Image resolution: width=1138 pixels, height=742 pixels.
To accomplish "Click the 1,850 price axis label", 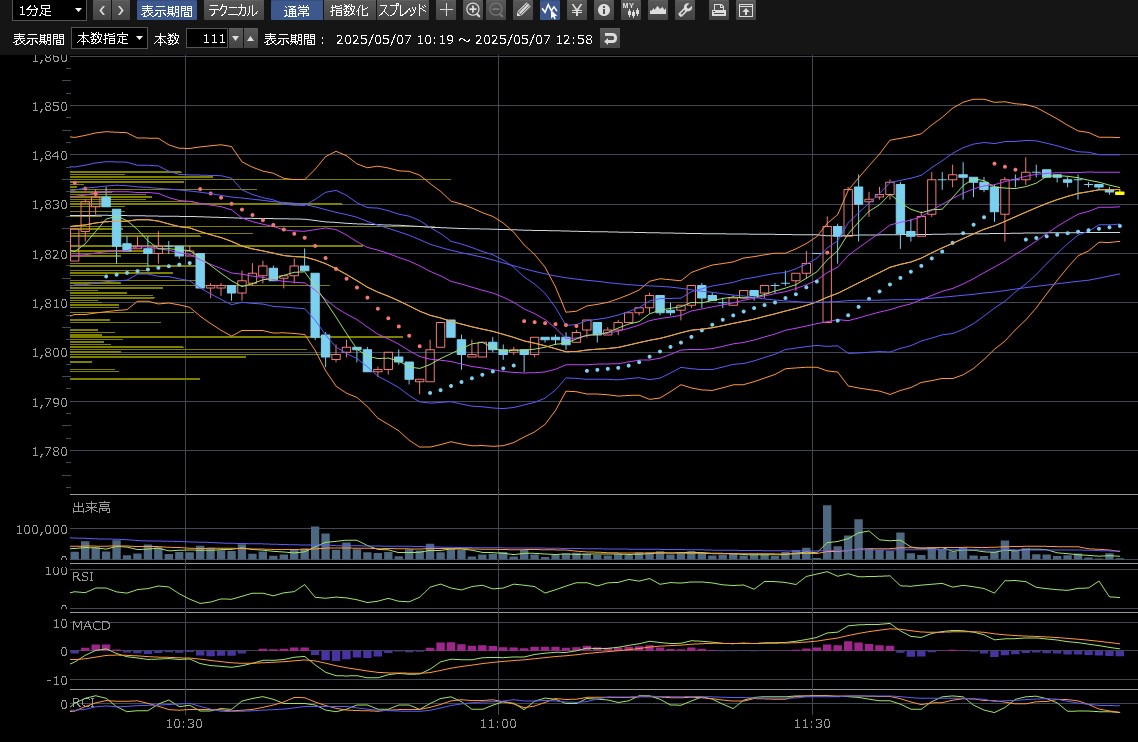I will pos(49,106).
